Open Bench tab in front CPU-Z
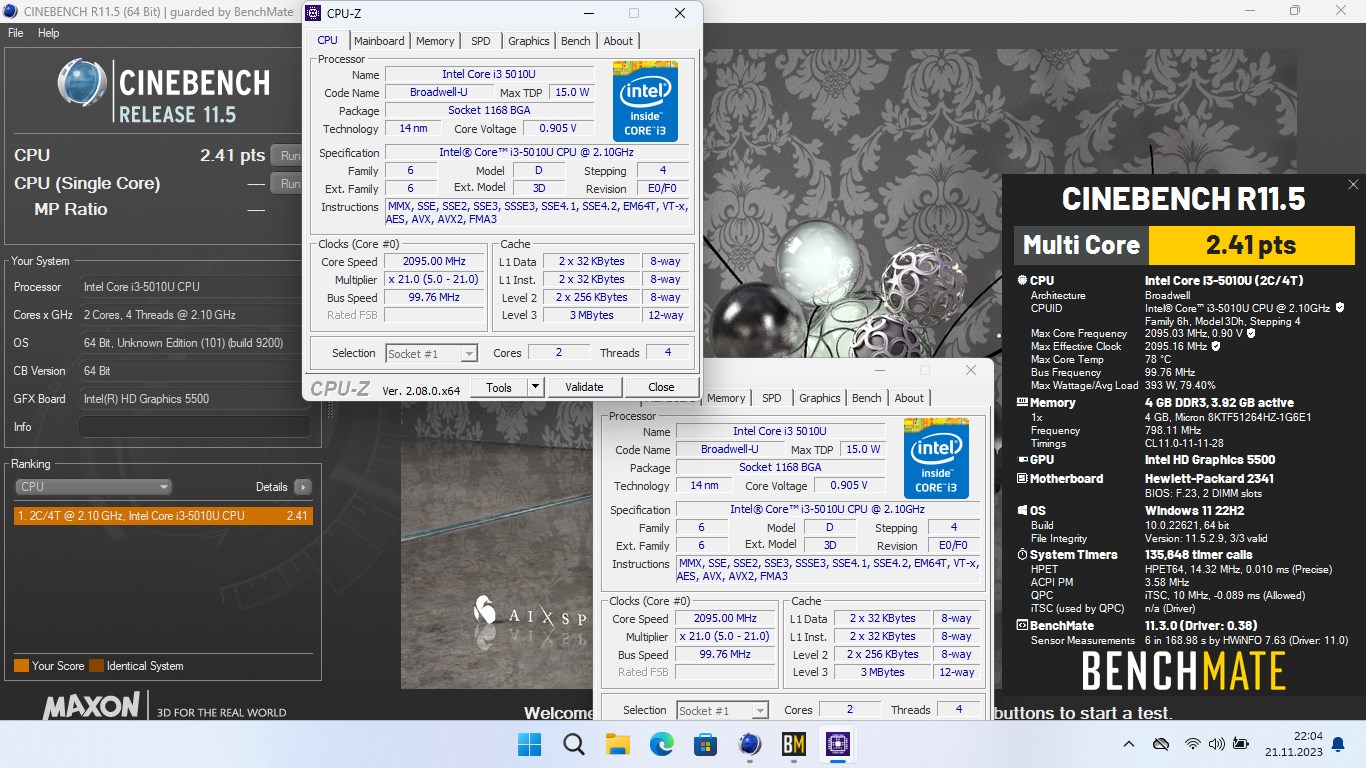The width and height of the screenshot is (1366, 768). pyautogui.click(x=576, y=41)
